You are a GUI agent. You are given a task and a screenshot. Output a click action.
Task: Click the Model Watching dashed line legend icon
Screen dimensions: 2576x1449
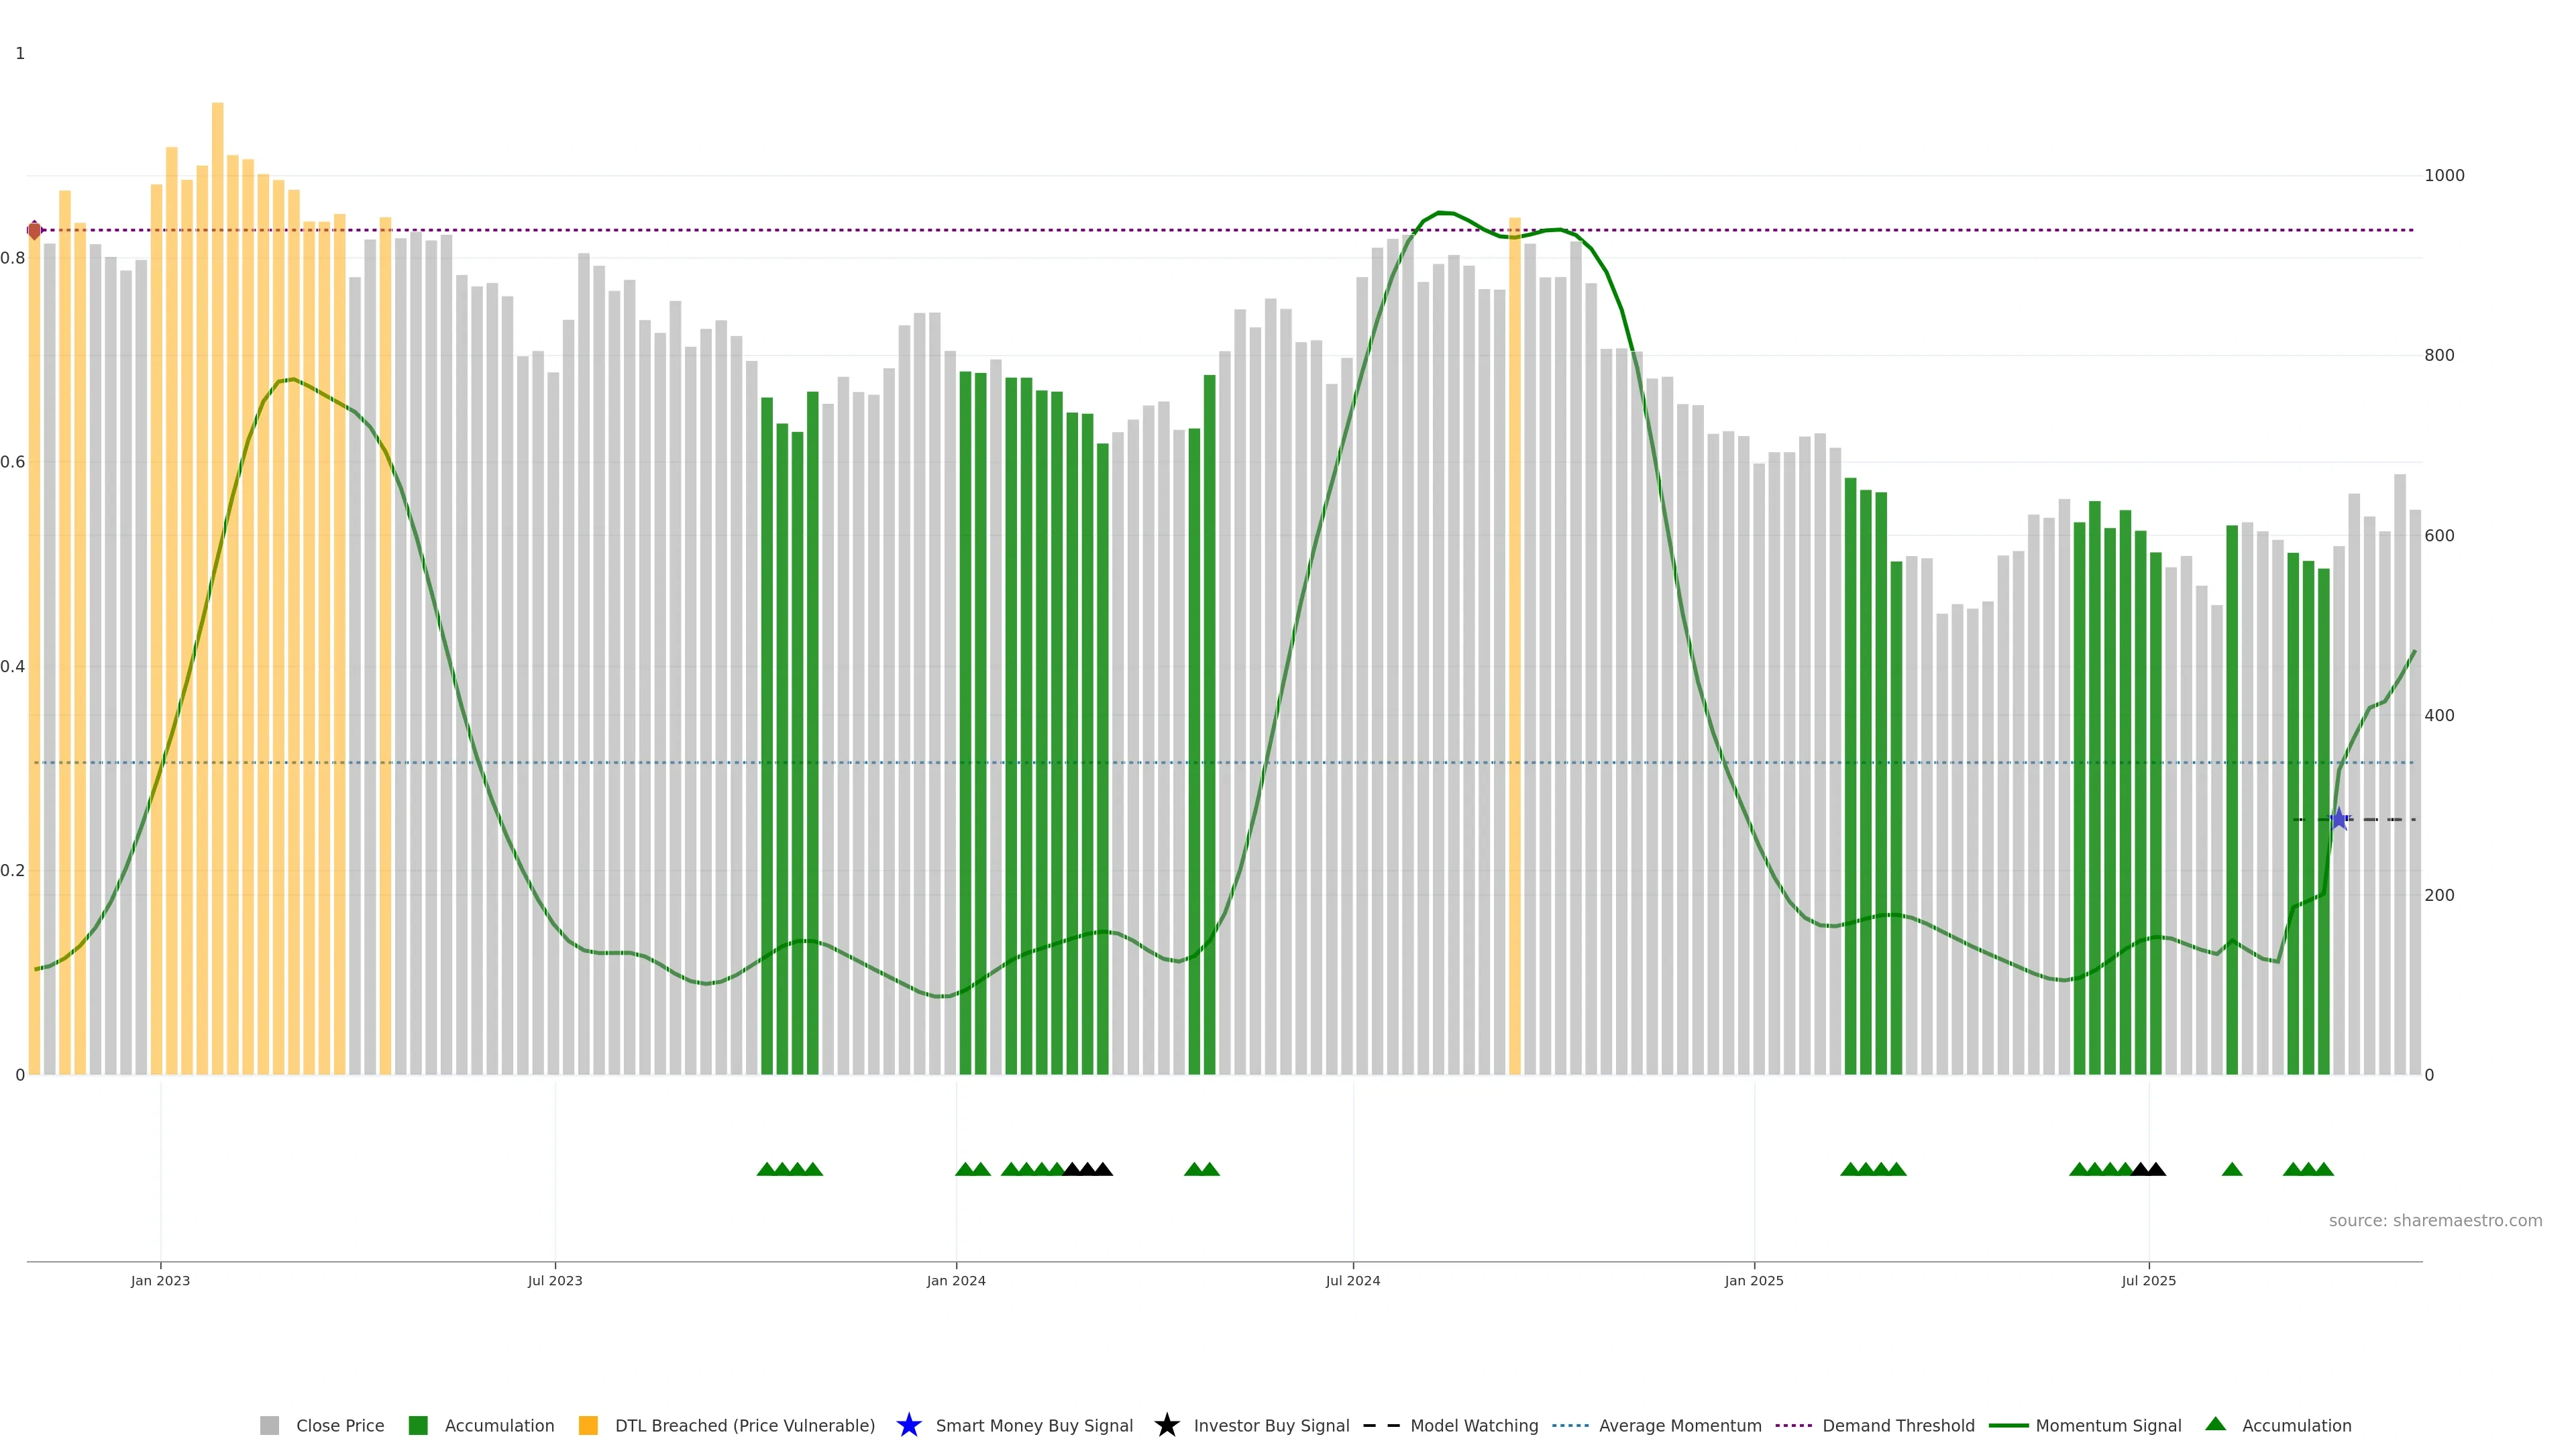coord(1381,1426)
